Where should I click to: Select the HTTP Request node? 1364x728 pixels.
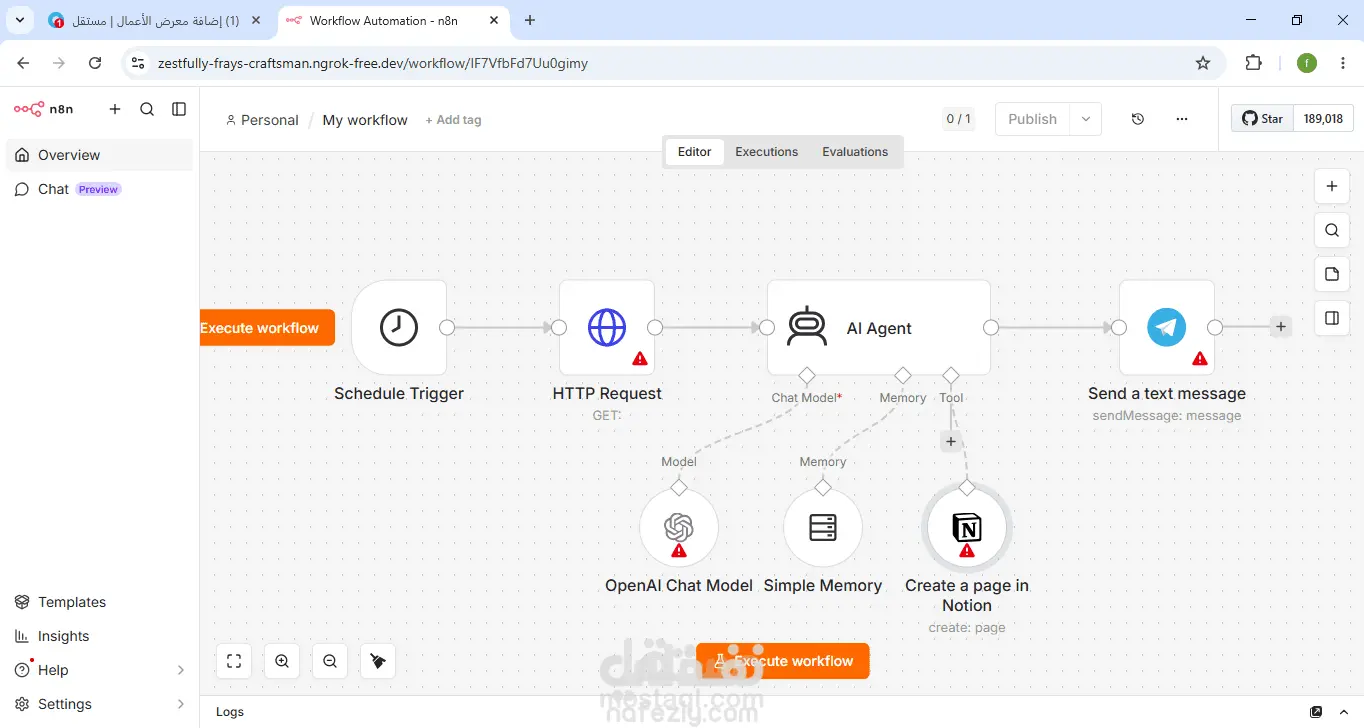point(607,327)
